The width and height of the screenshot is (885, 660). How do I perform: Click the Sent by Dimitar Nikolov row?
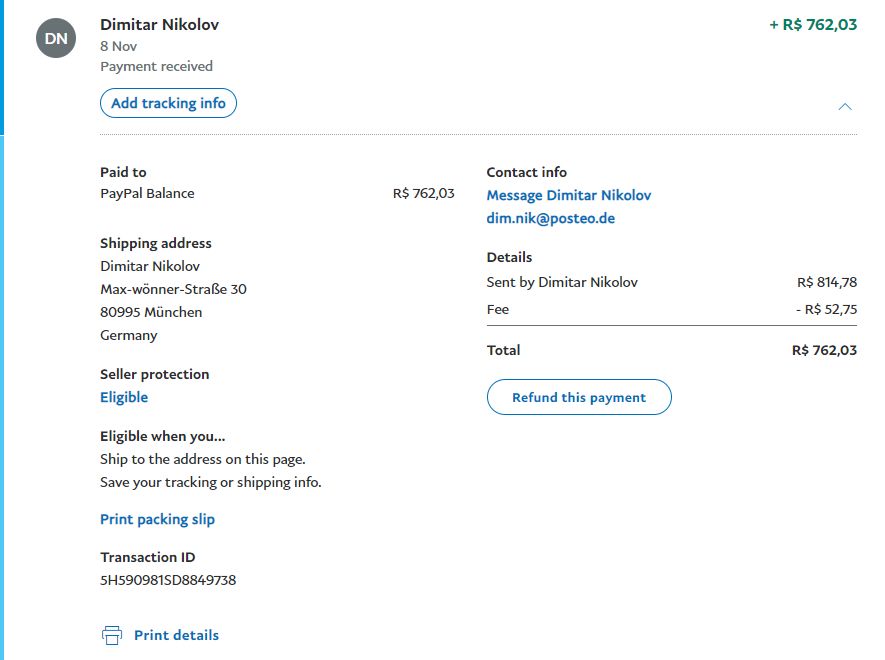(562, 282)
